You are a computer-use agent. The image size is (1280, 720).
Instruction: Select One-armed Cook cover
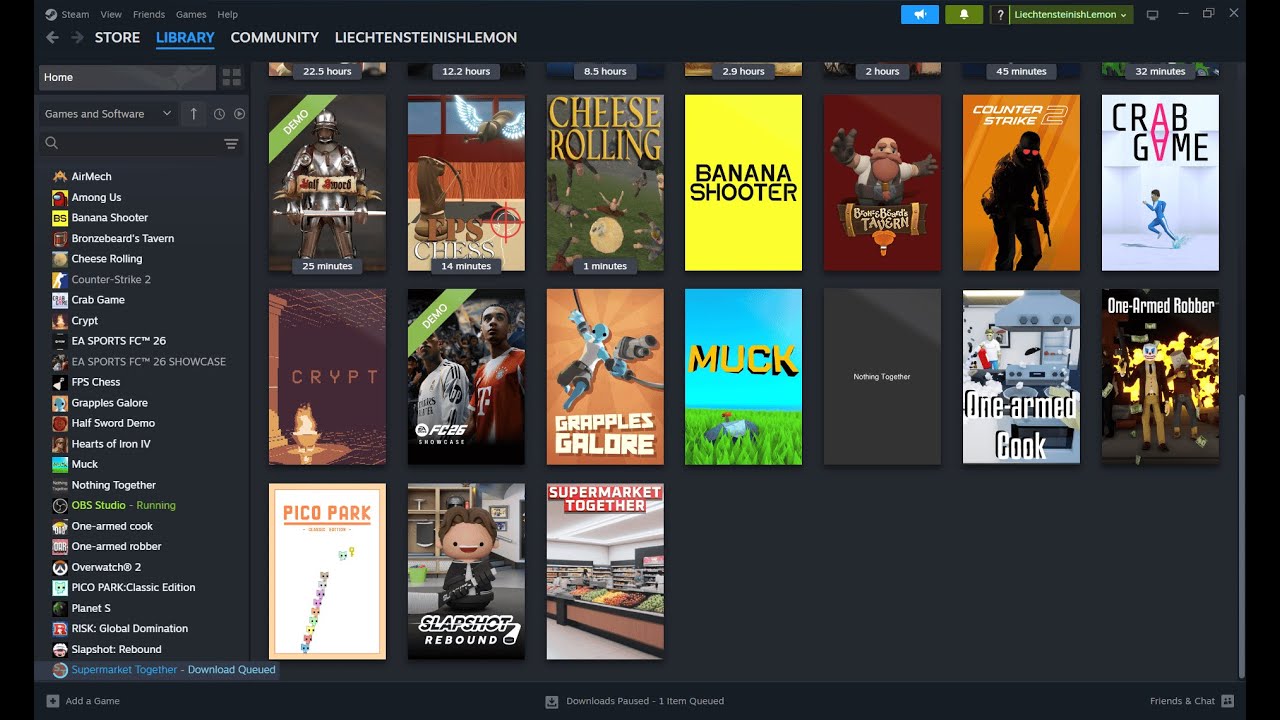[x=1021, y=377]
